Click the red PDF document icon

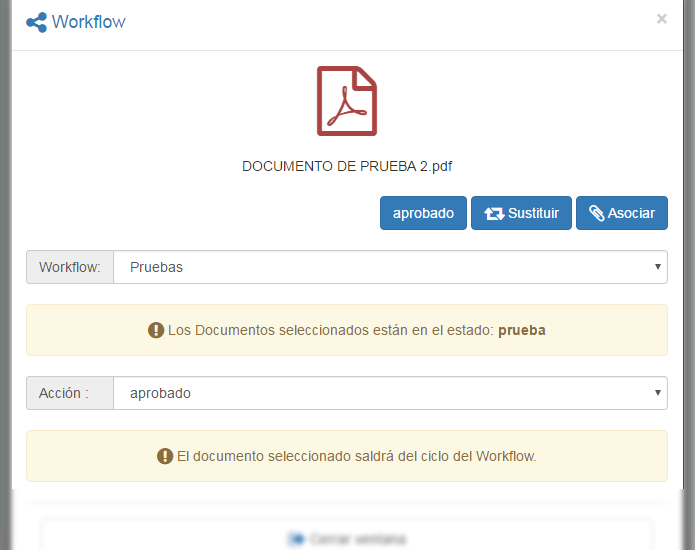coord(347,100)
